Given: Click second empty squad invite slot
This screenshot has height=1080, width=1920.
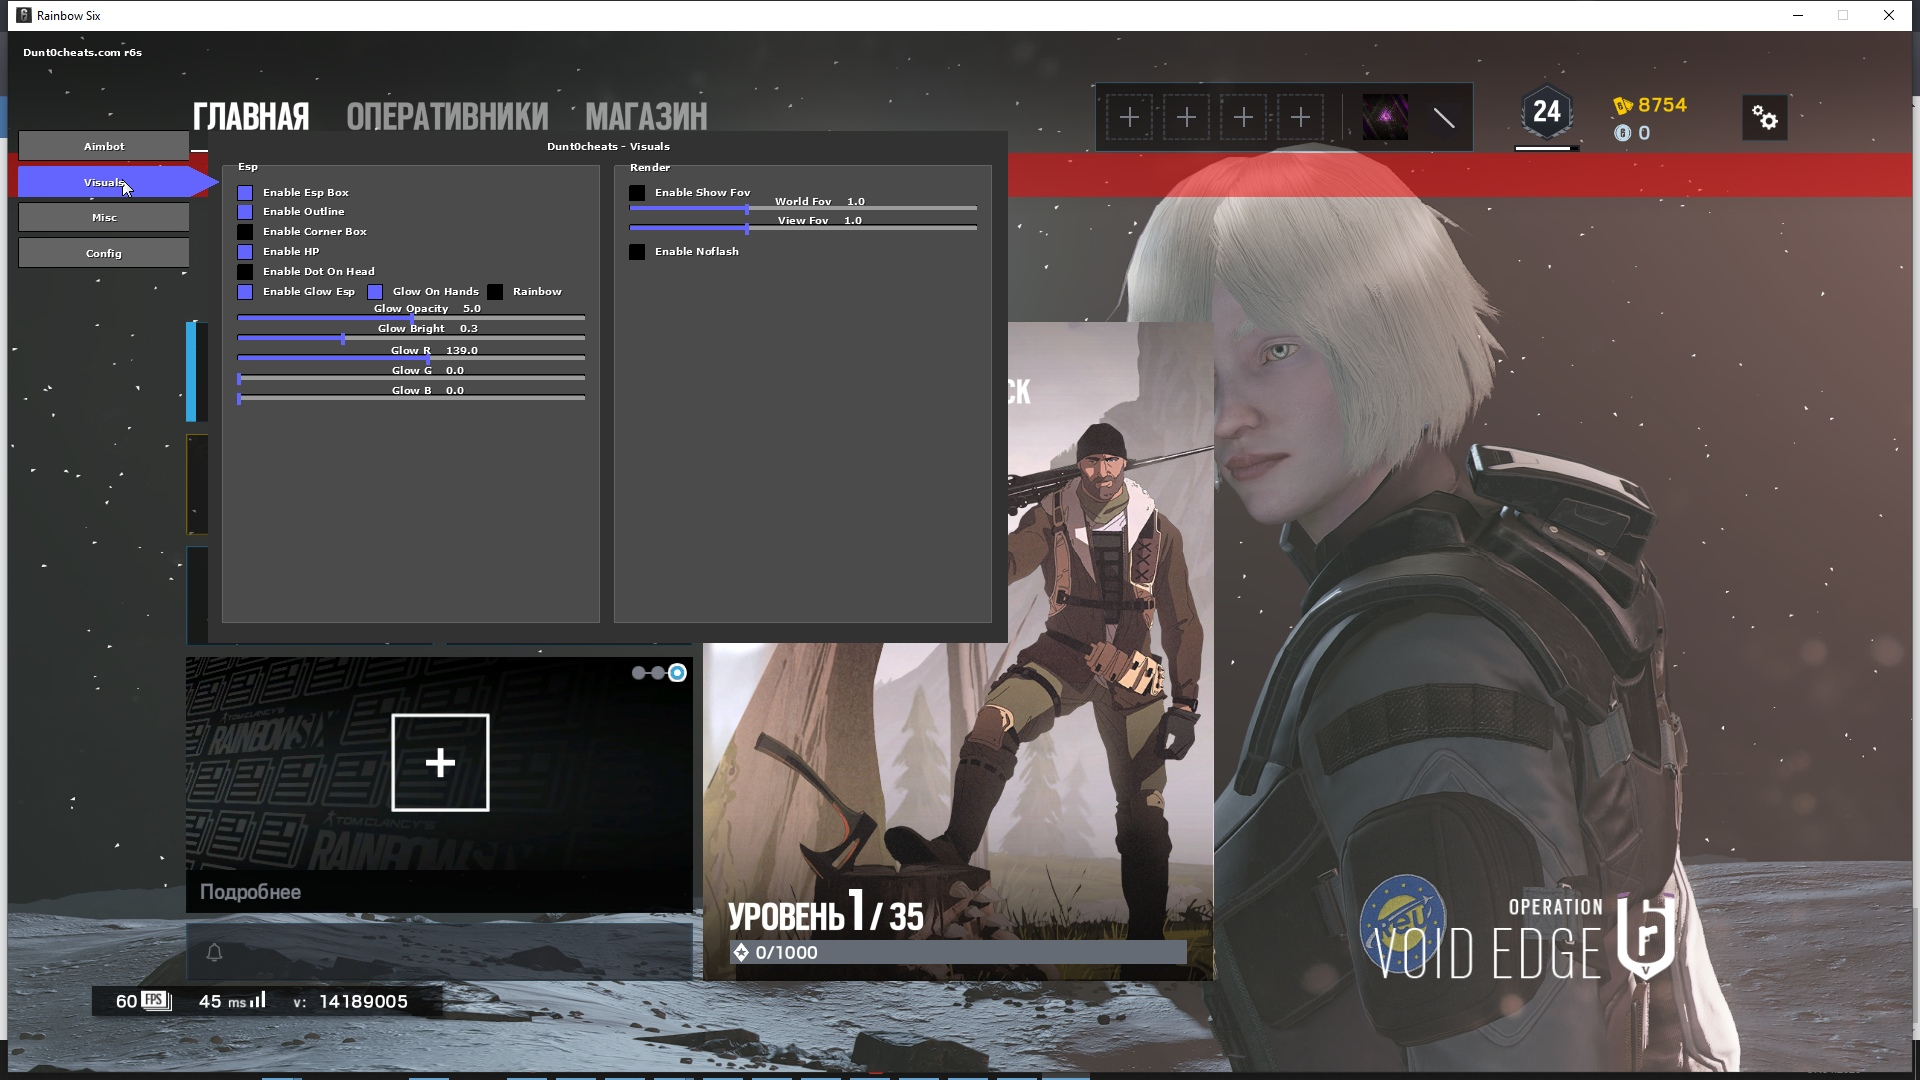Looking at the screenshot, I should click(x=1187, y=118).
